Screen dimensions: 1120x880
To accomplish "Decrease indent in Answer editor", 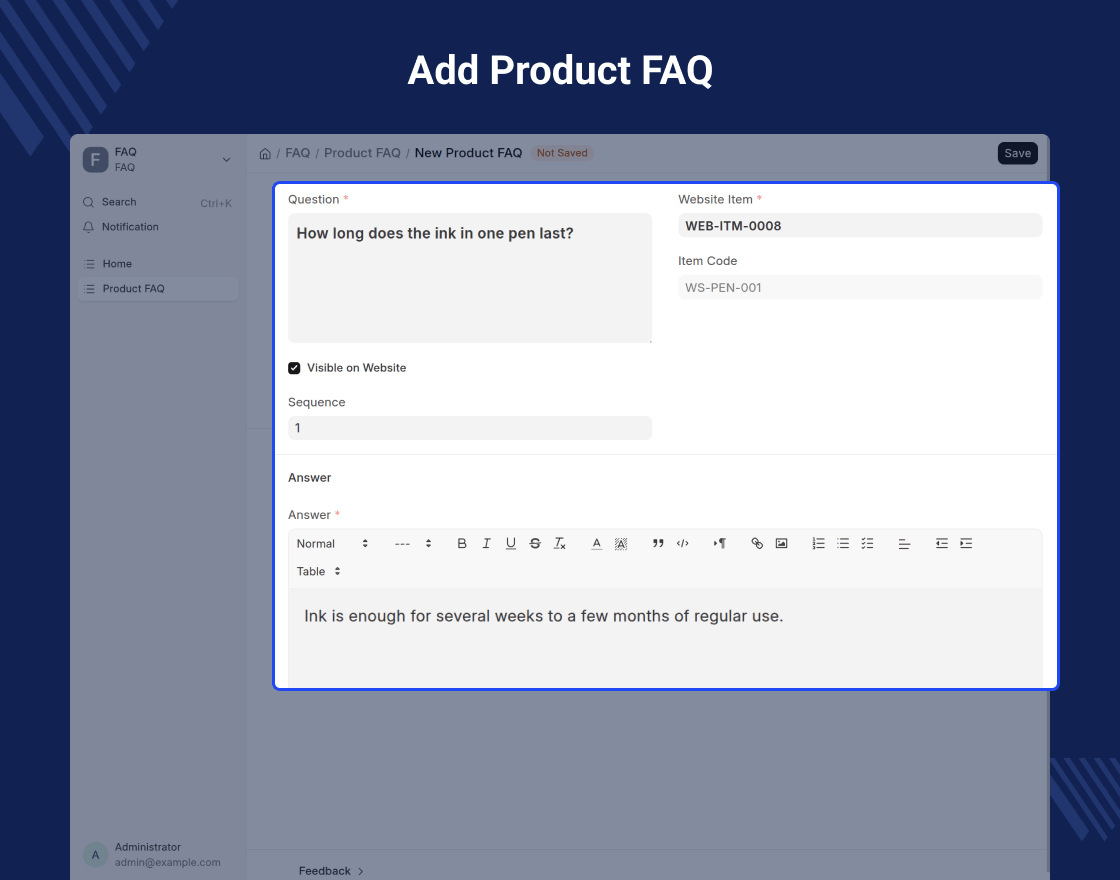I will (x=941, y=544).
